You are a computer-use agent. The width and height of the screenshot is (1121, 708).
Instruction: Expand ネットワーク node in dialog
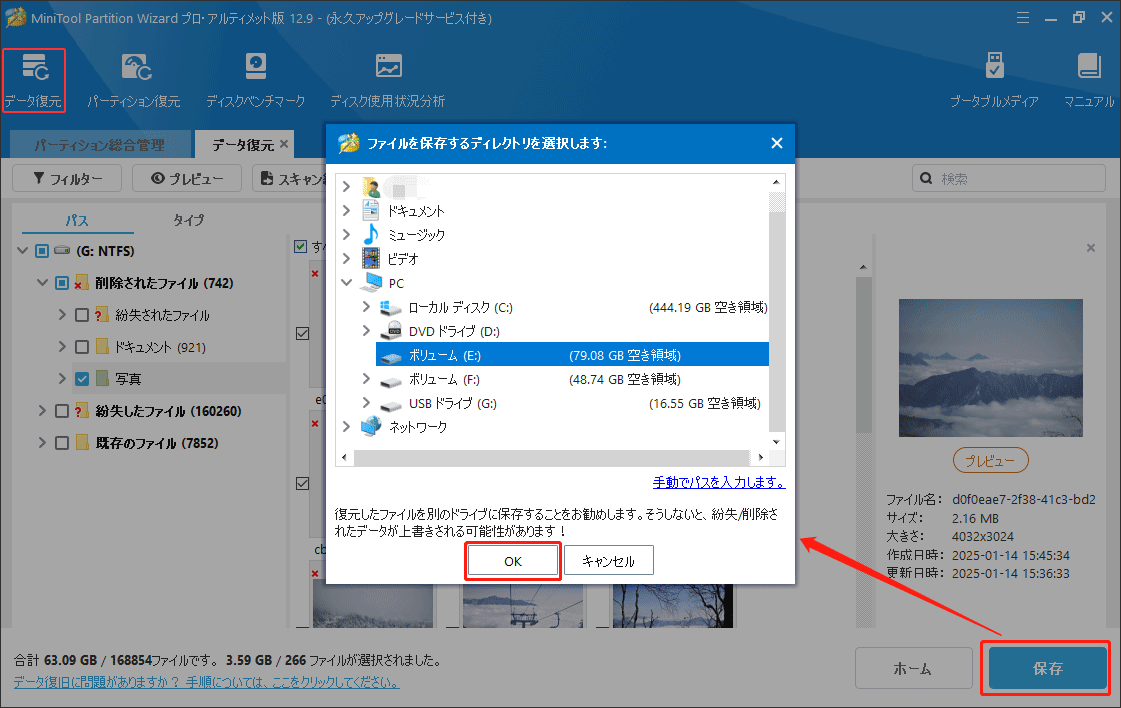click(x=347, y=427)
